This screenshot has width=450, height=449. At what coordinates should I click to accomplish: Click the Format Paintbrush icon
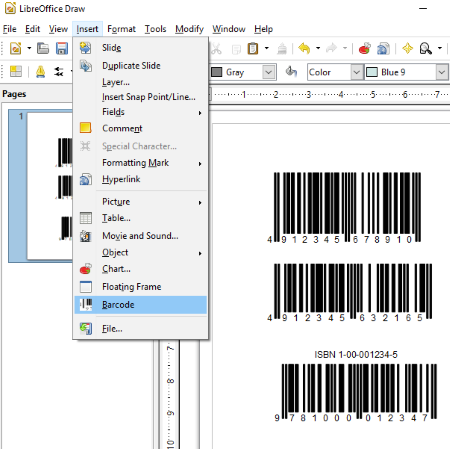(x=282, y=49)
